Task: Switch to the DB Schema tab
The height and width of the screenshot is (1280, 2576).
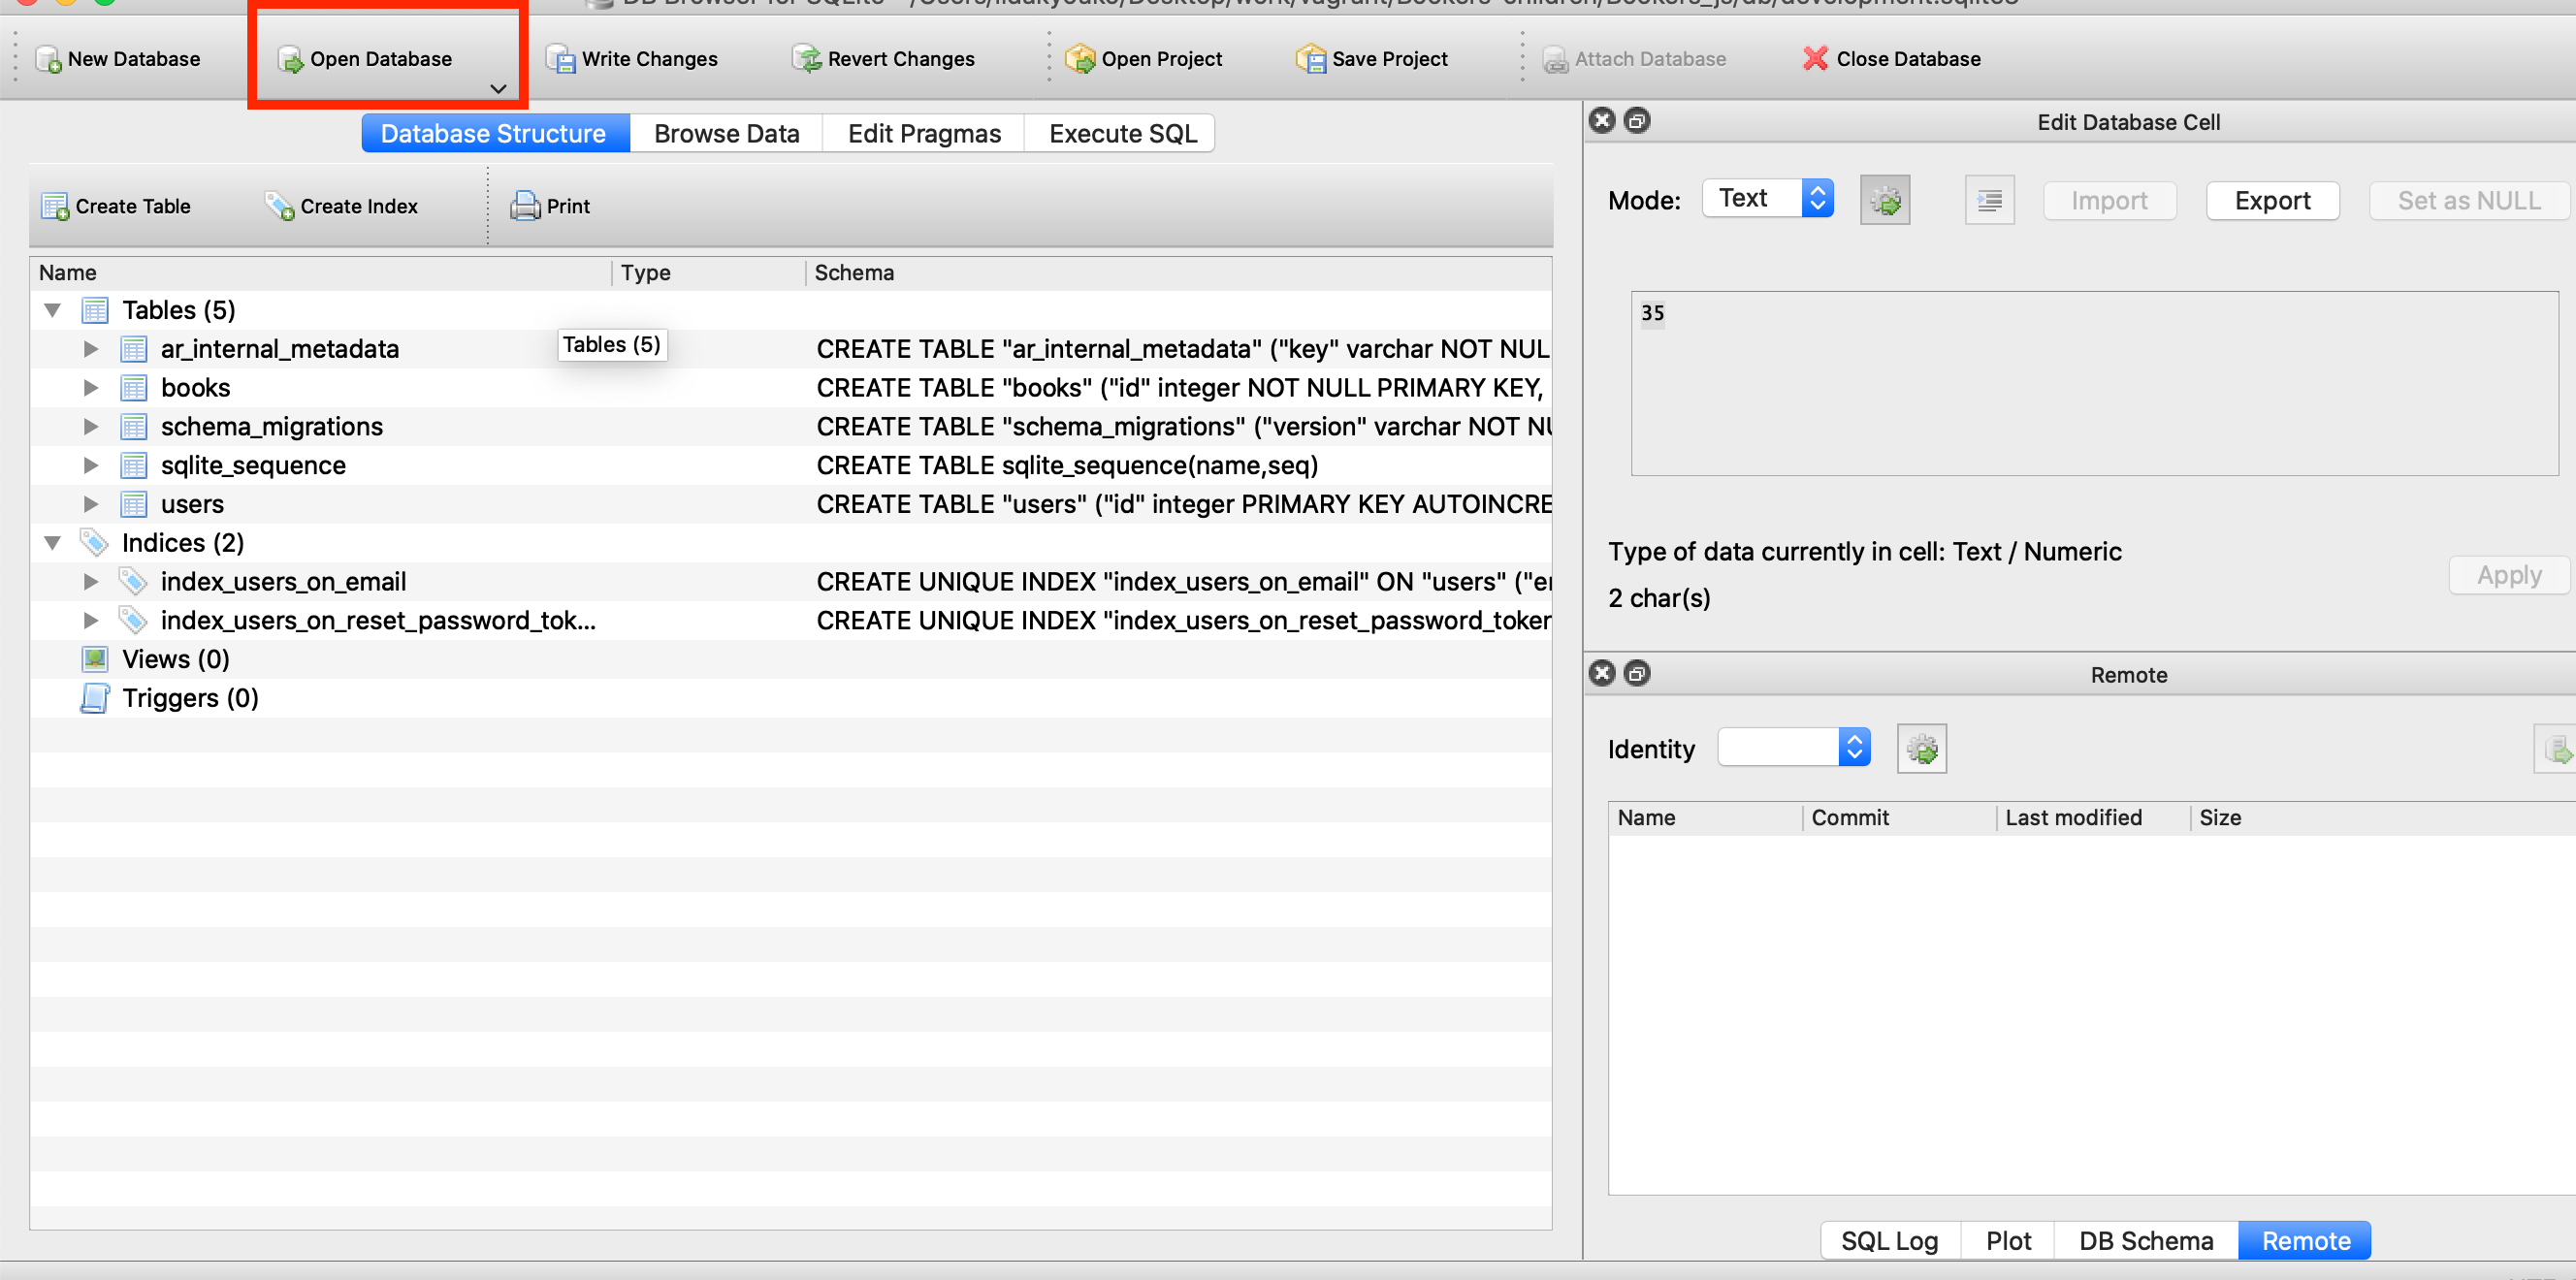Action: 2144,1245
